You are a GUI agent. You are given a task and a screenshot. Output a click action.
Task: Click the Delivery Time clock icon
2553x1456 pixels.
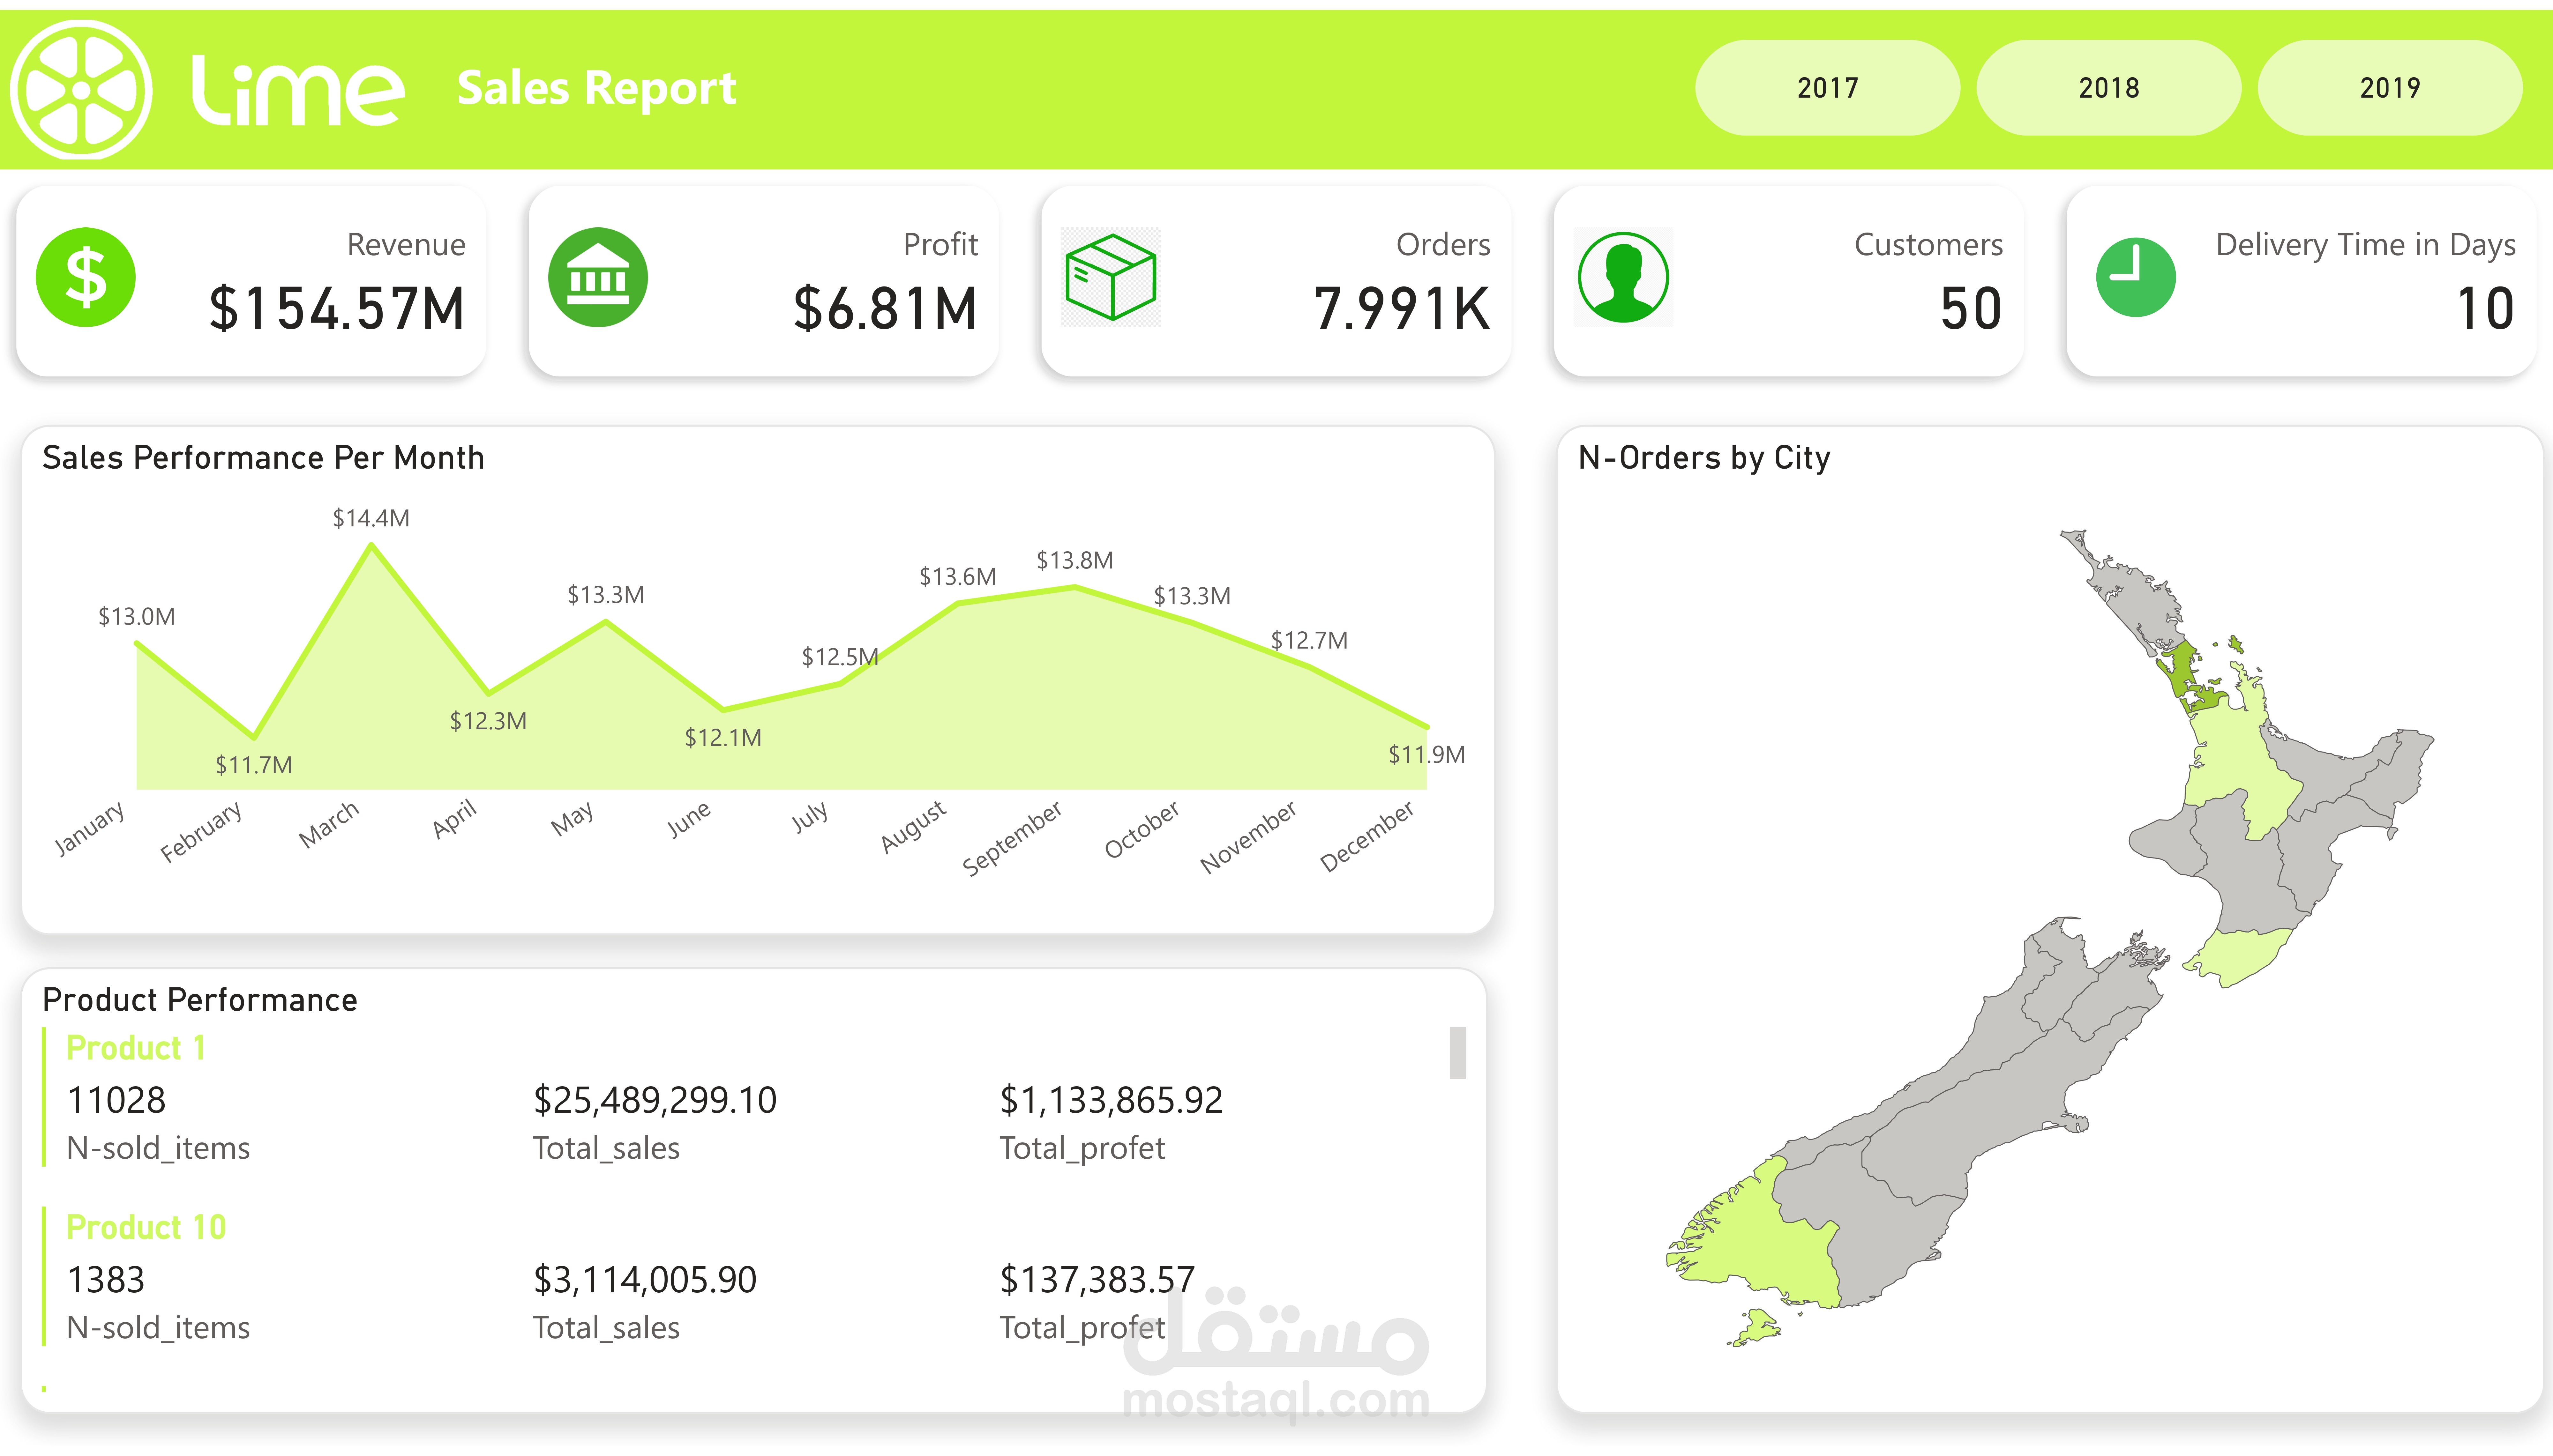coord(2136,277)
